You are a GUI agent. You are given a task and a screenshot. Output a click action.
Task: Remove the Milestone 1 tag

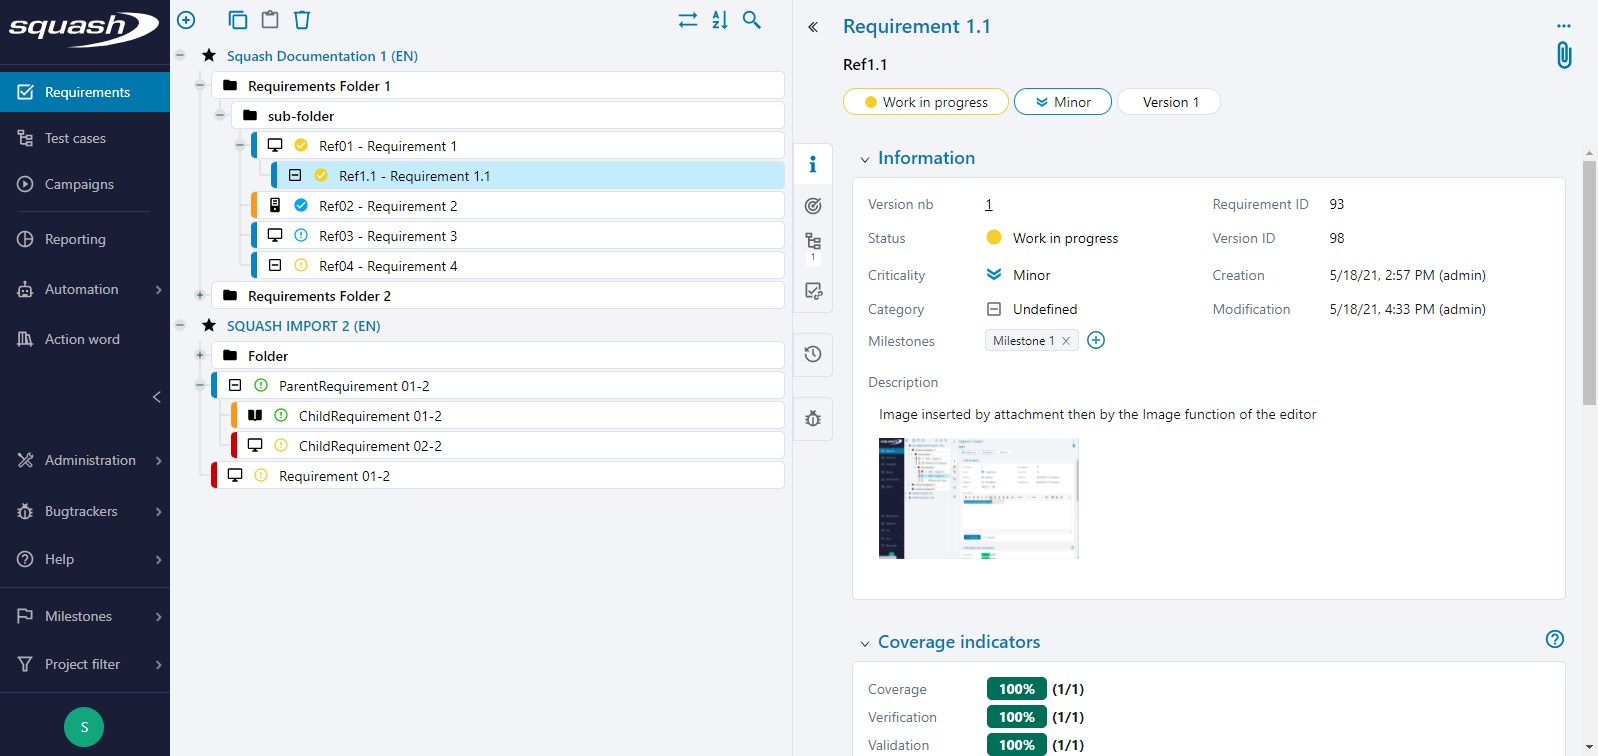[x=1066, y=341]
